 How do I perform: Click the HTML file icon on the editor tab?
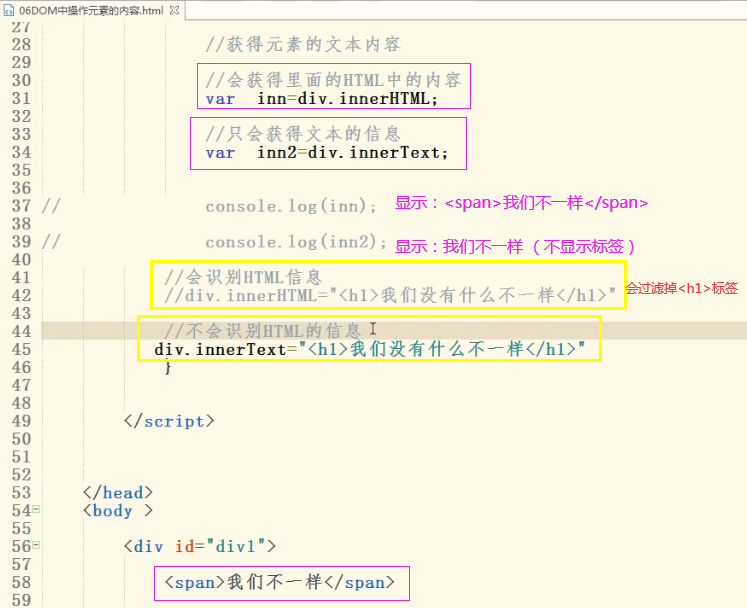[x=9, y=10]
